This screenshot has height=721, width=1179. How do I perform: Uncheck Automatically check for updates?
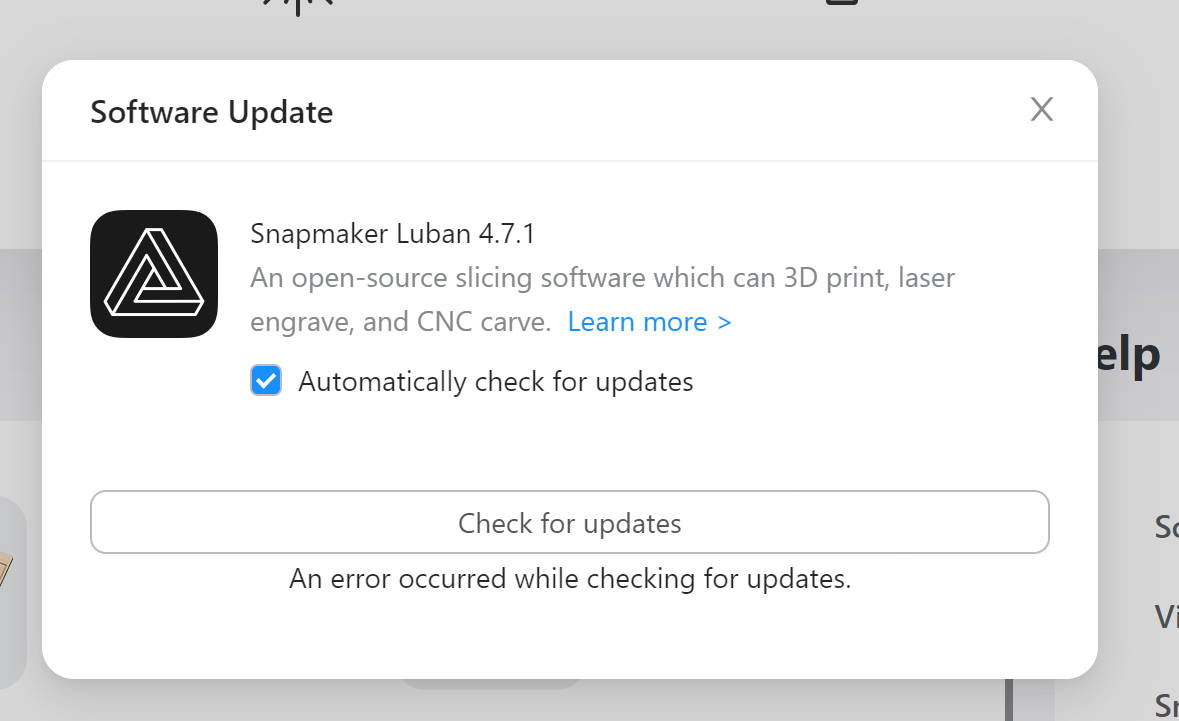(266, 381)
